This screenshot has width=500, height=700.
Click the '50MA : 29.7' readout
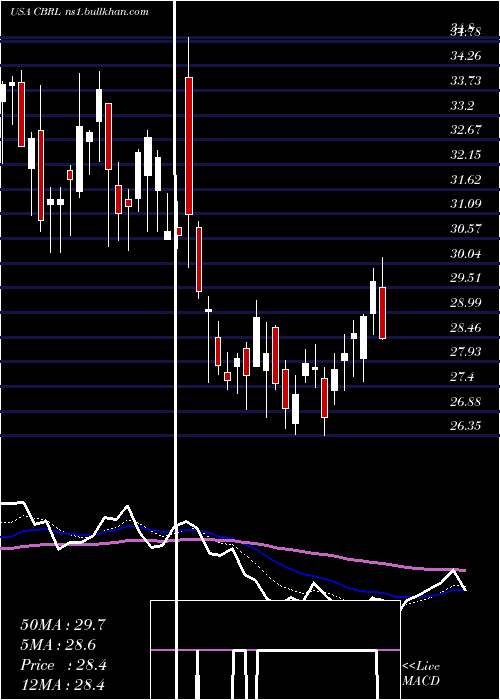(x=63, y=625)
